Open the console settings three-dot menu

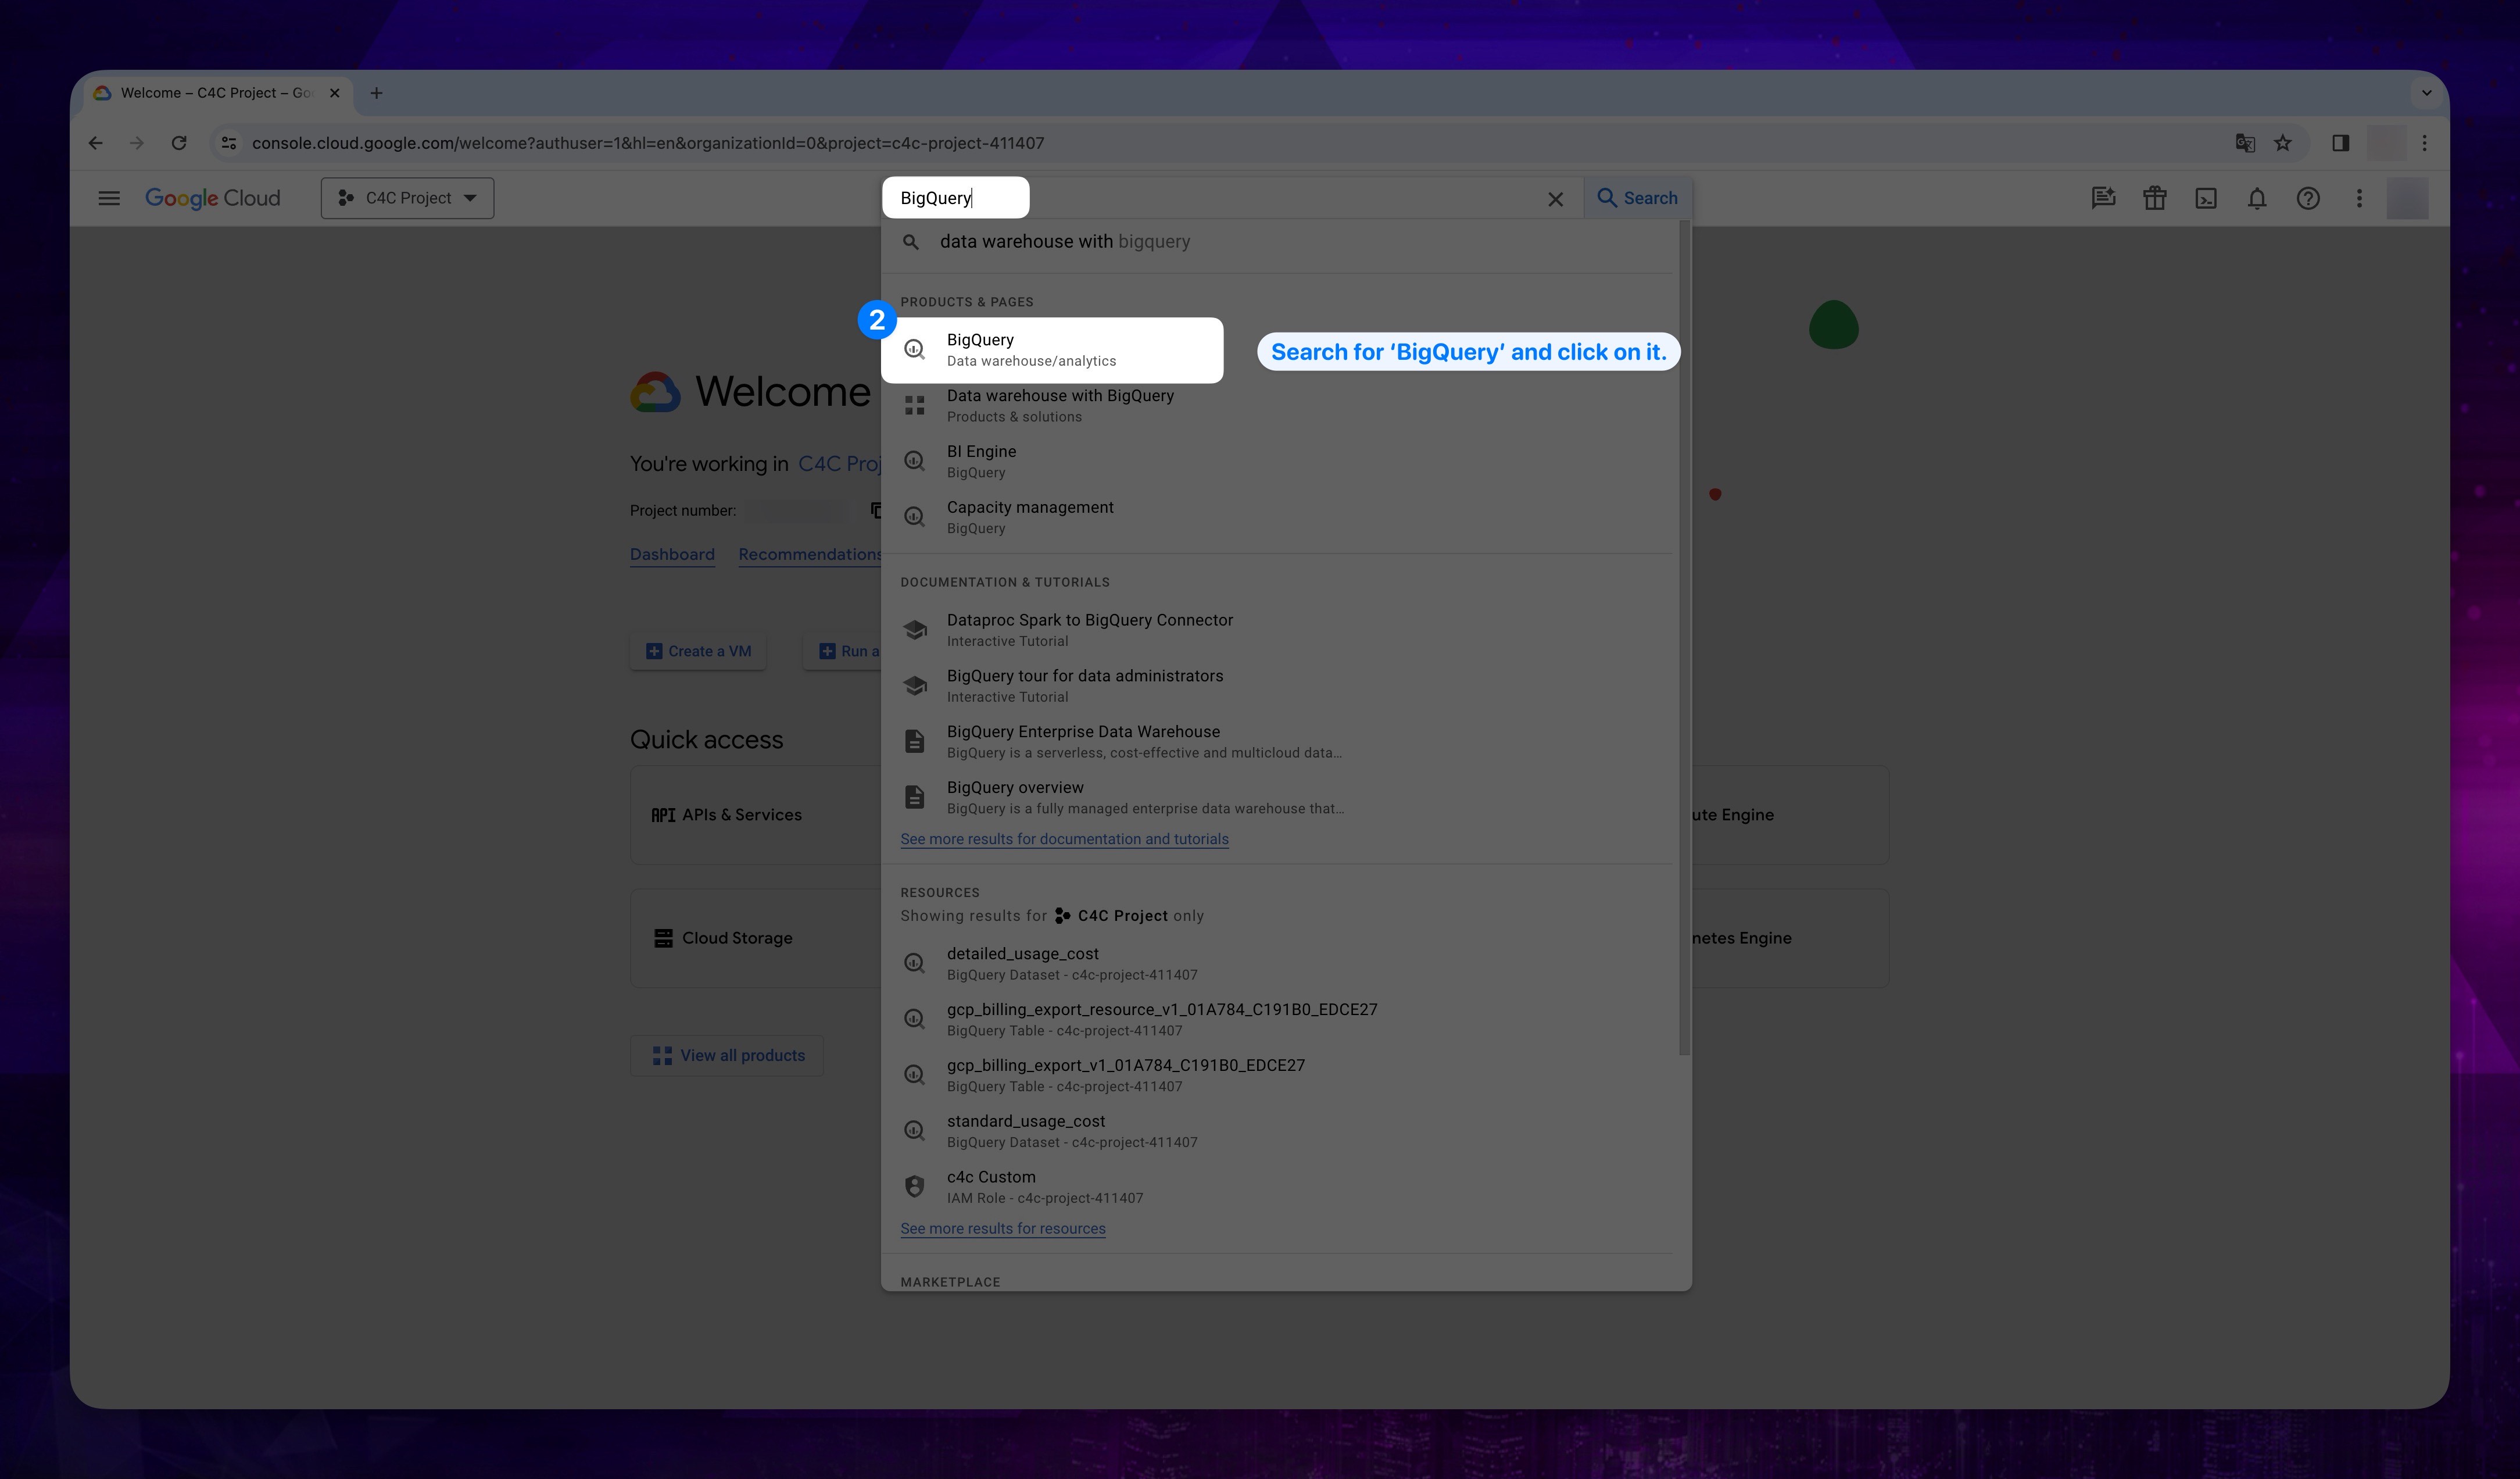(2358, 198)
